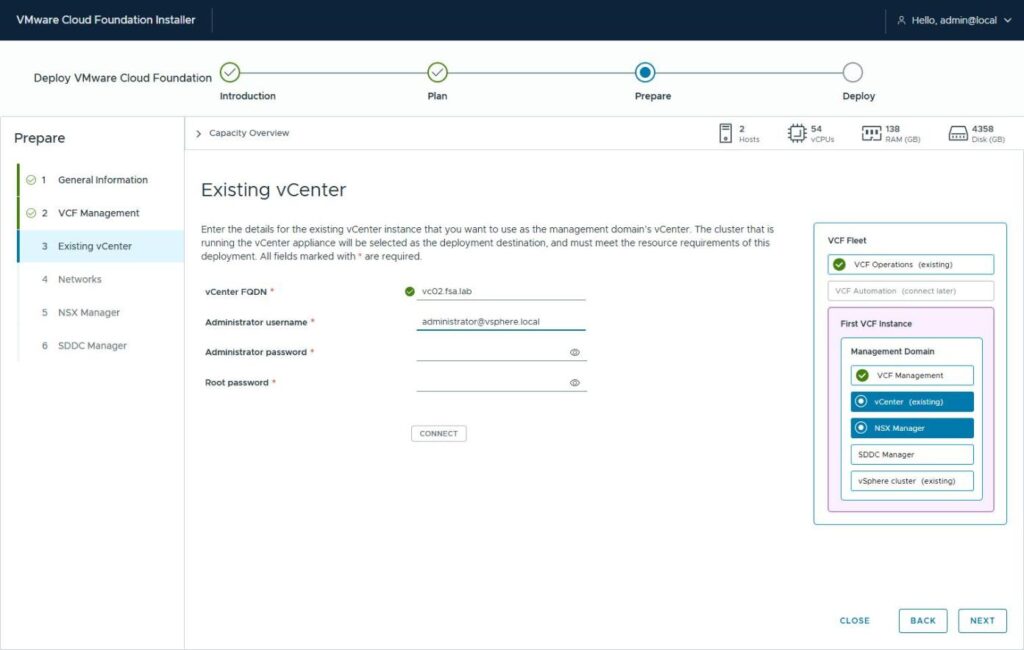Open the admin@local user dropdown chevron
This screenshot has height=650, width=1024.
[1008, 20]
